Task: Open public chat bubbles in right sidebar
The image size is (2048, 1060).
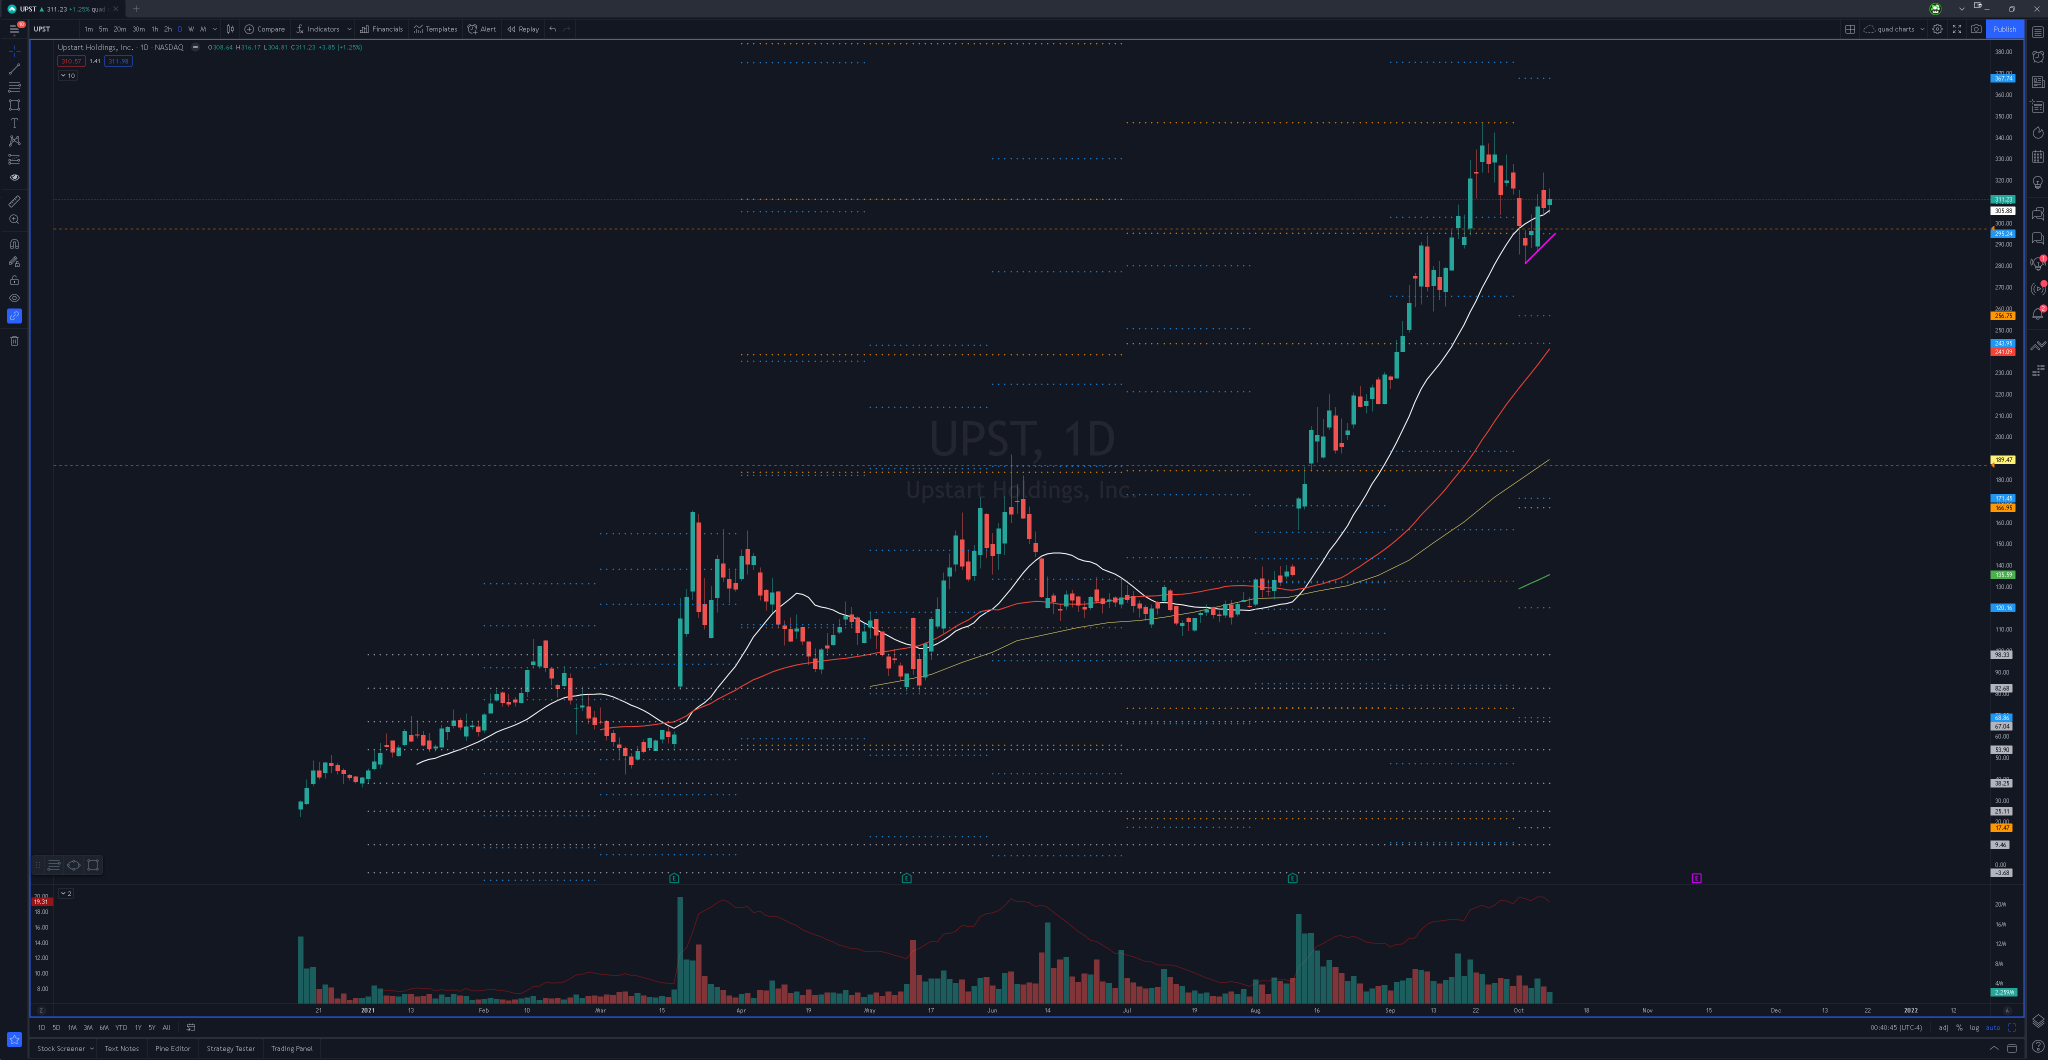Action: 2038,213
